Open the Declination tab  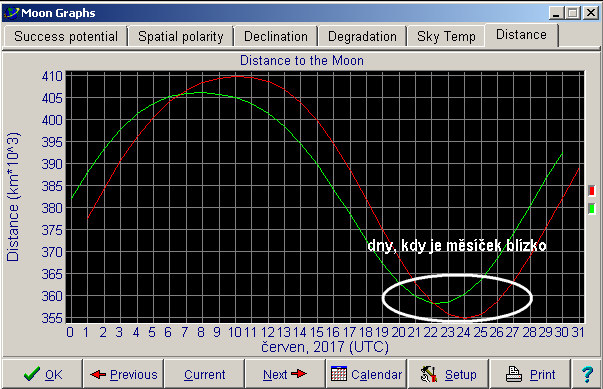click(x=276, y=37)
